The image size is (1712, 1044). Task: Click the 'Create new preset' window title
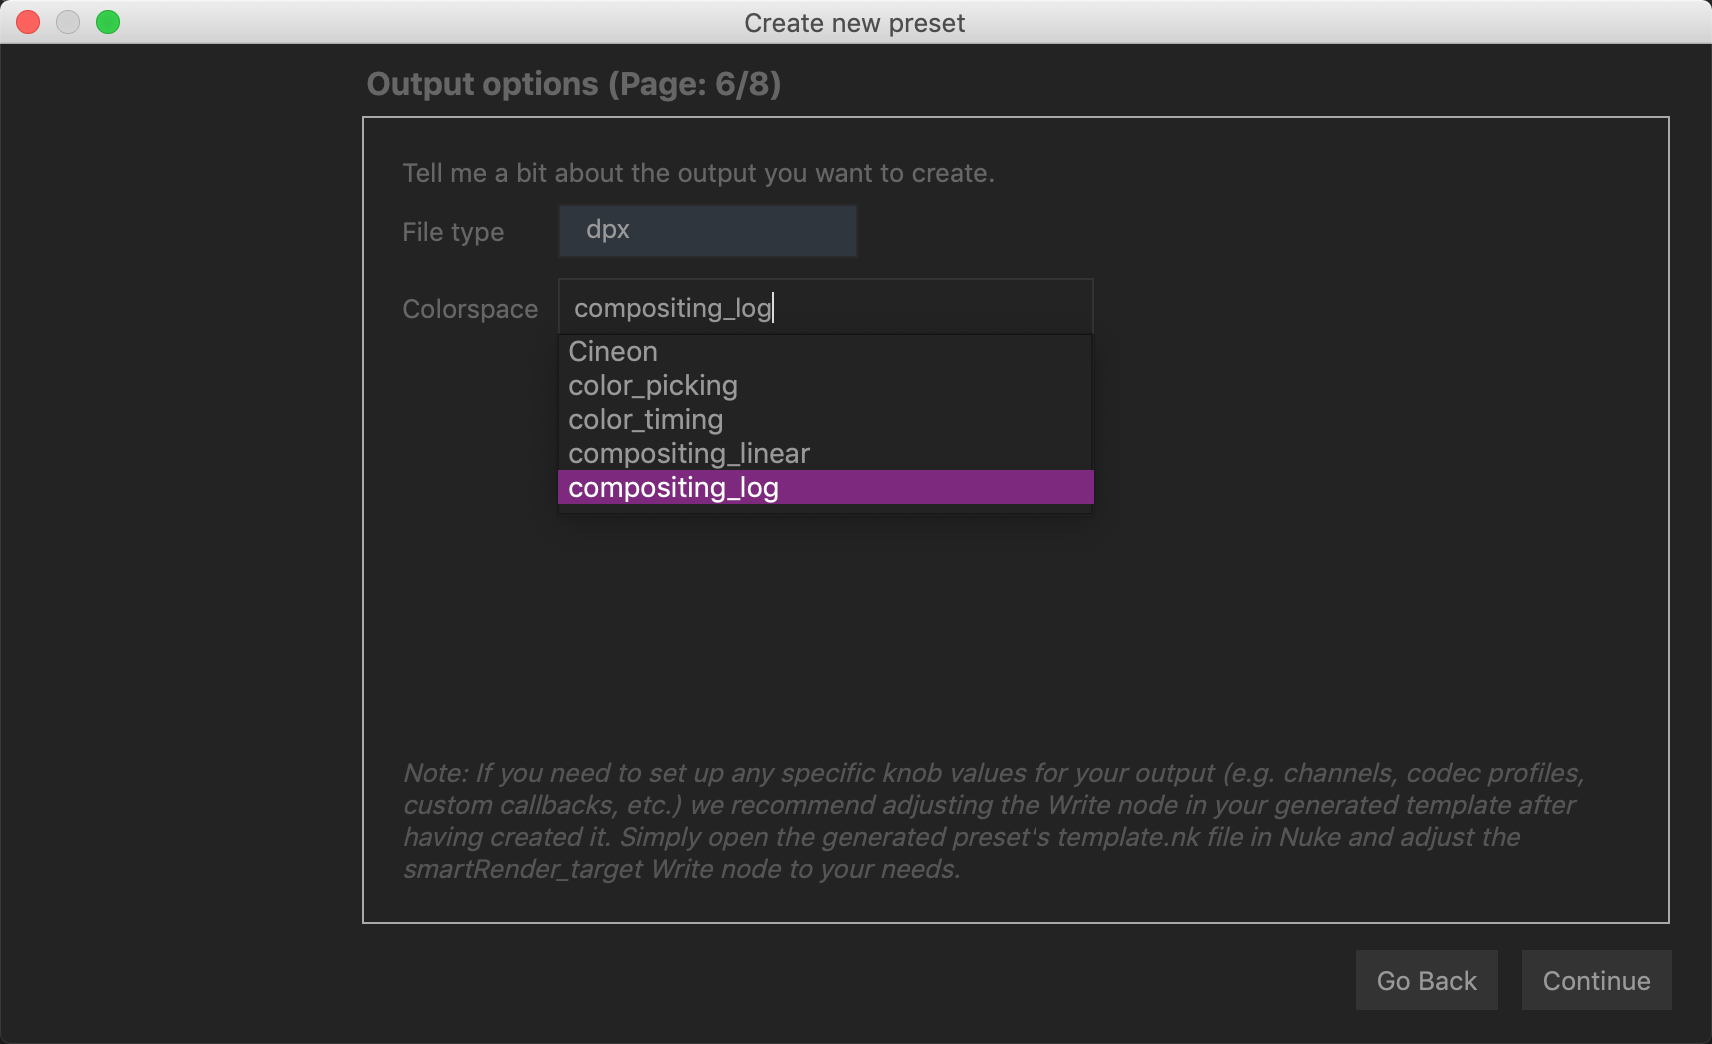854,23
